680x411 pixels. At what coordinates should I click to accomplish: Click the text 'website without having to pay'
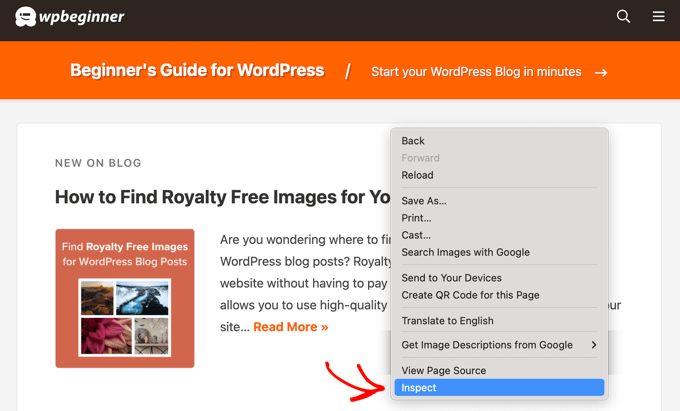[304, 284]
